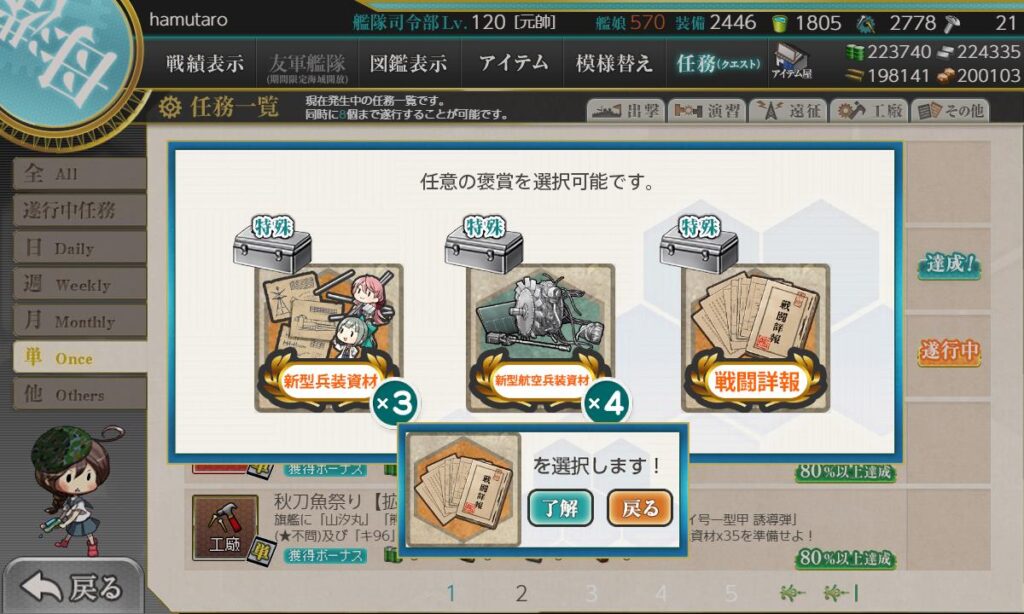
Task: Switch to 遠征 quest tab
Action: (x=789, y=110)
